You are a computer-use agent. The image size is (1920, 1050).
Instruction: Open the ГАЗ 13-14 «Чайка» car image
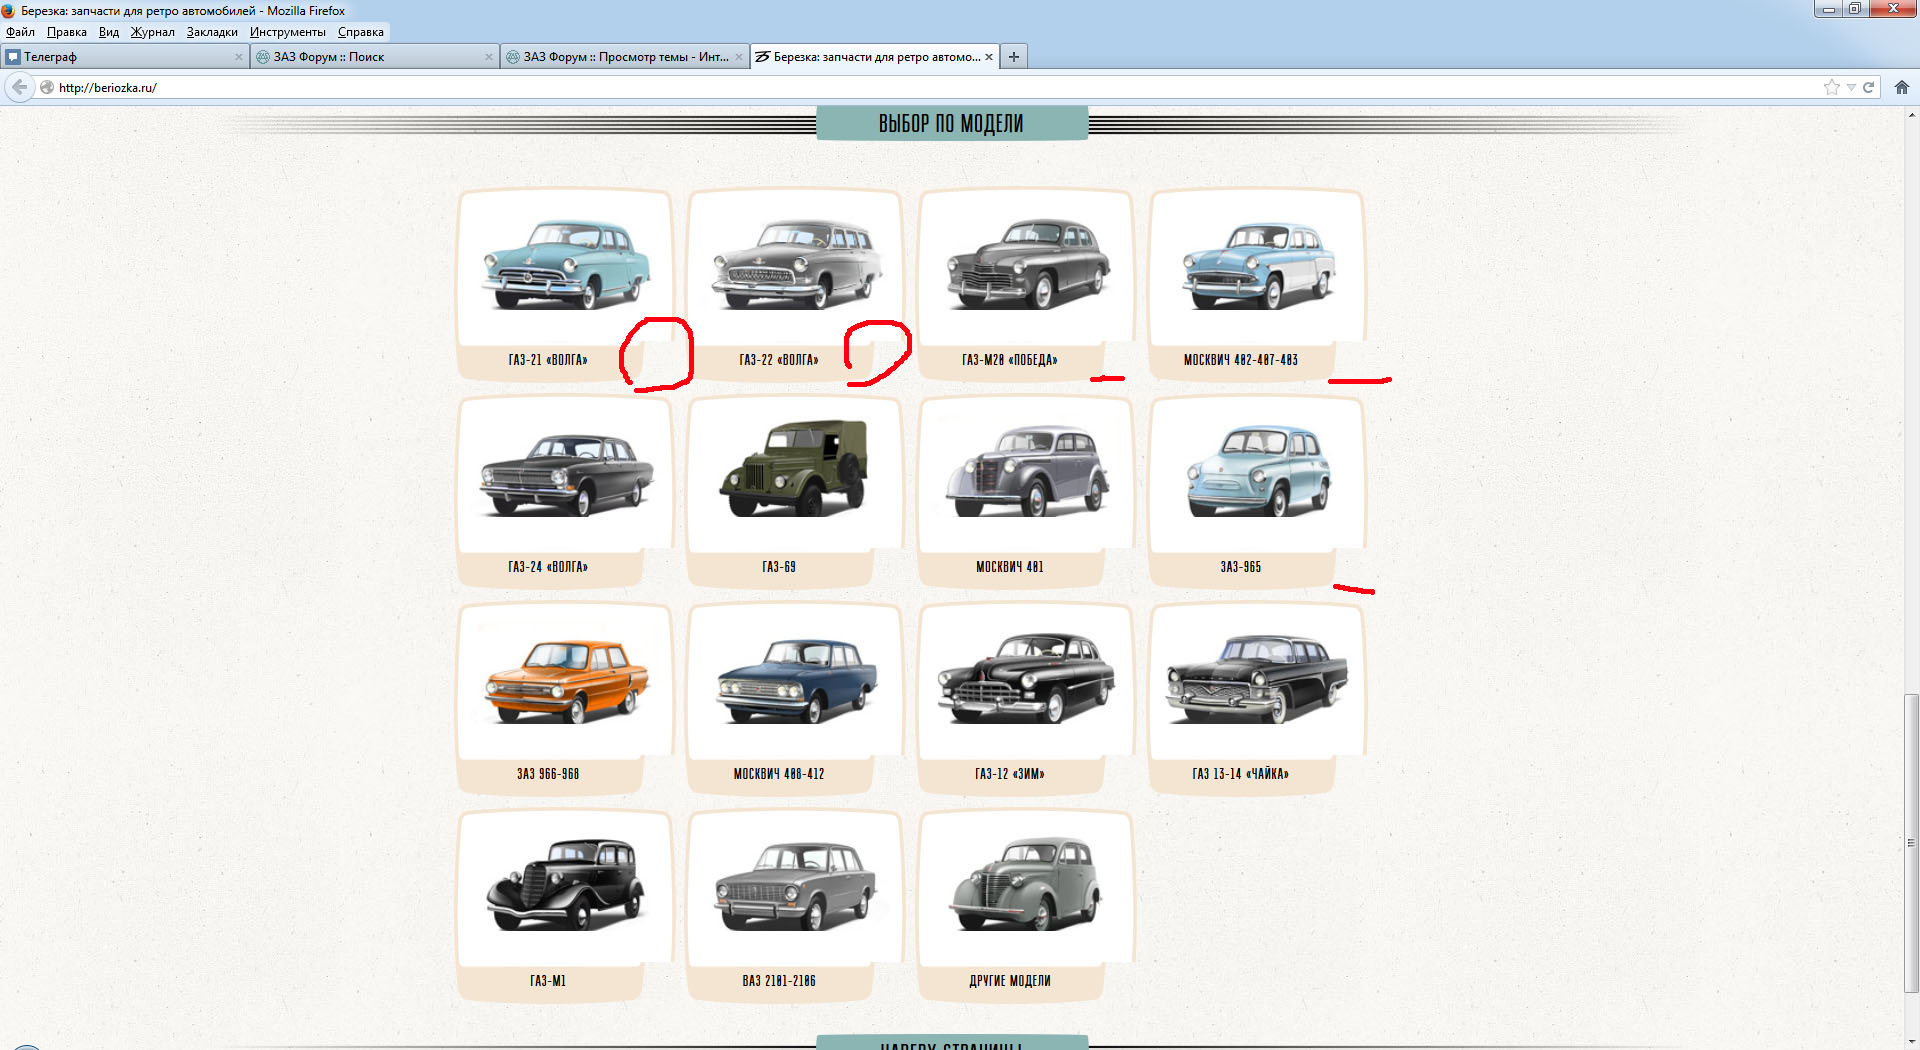point(1259,680)
